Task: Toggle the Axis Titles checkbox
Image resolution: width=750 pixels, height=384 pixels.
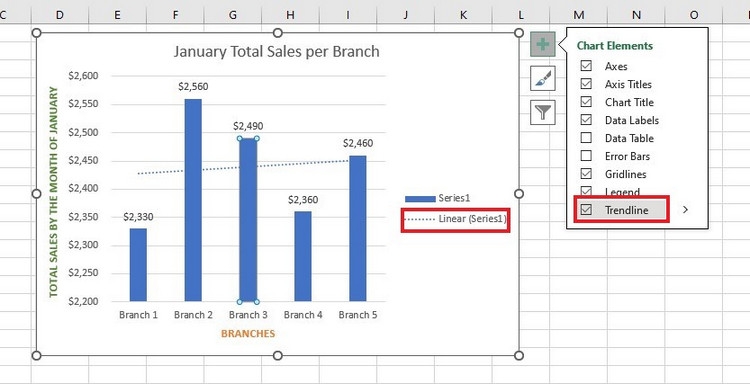Action: click(586, 84)
